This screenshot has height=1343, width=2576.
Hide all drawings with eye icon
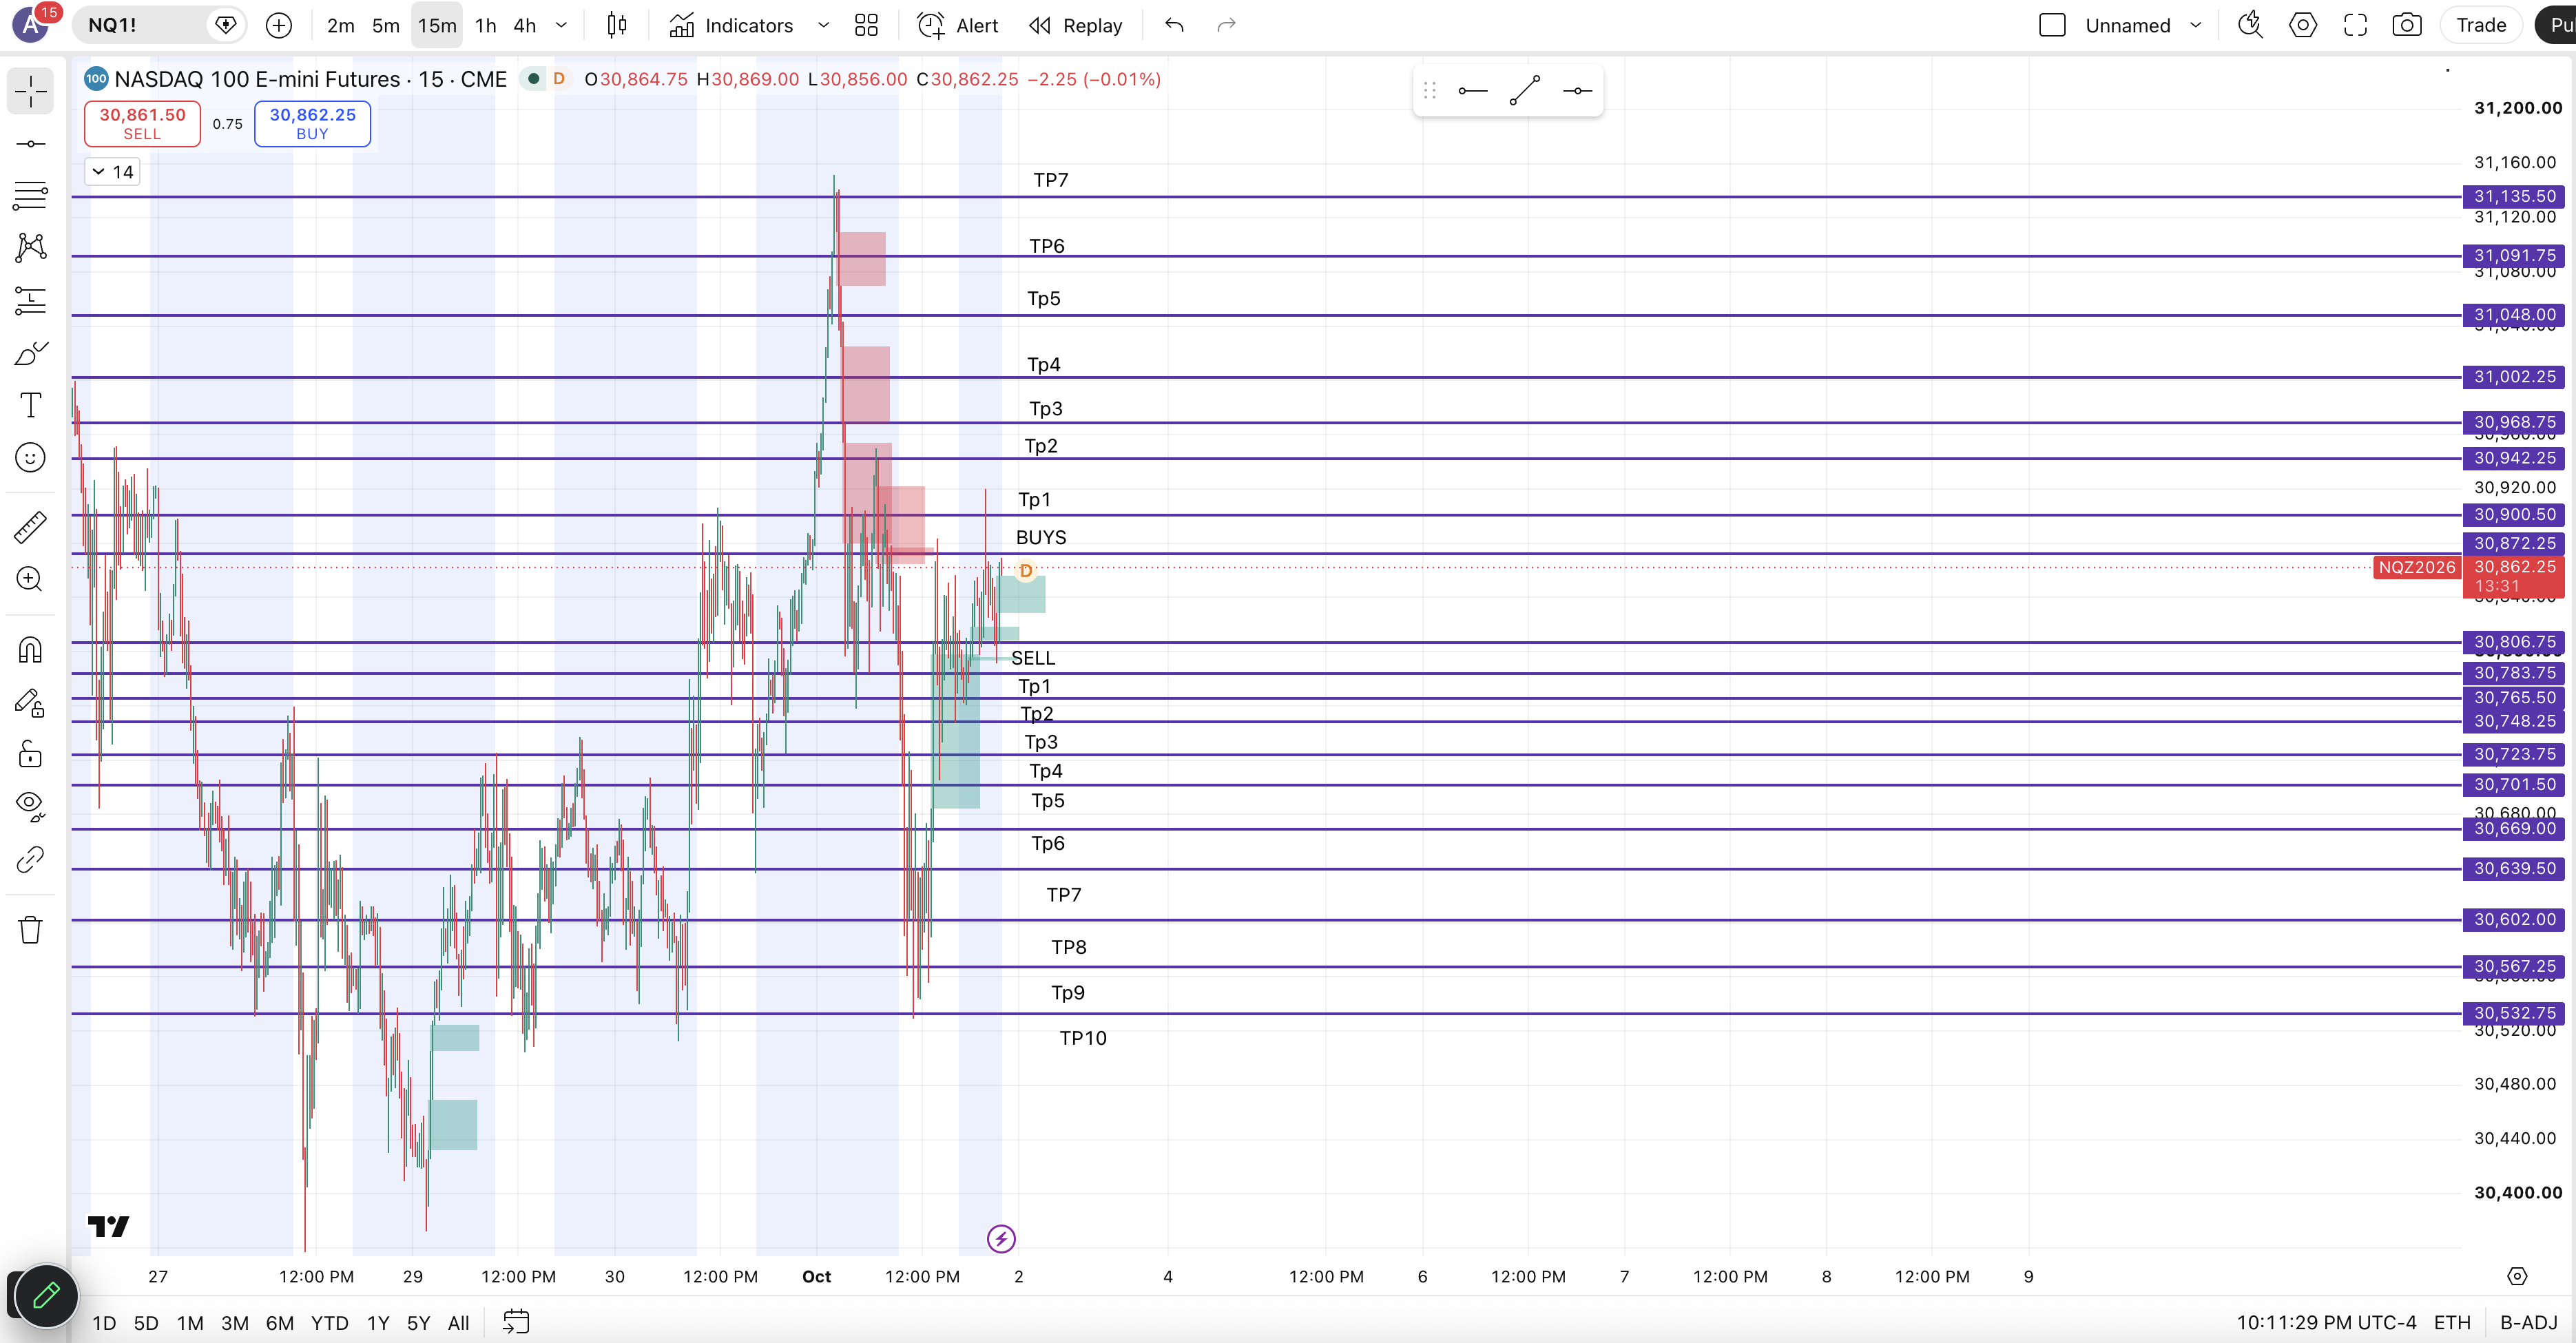click(x=30, y=806)
